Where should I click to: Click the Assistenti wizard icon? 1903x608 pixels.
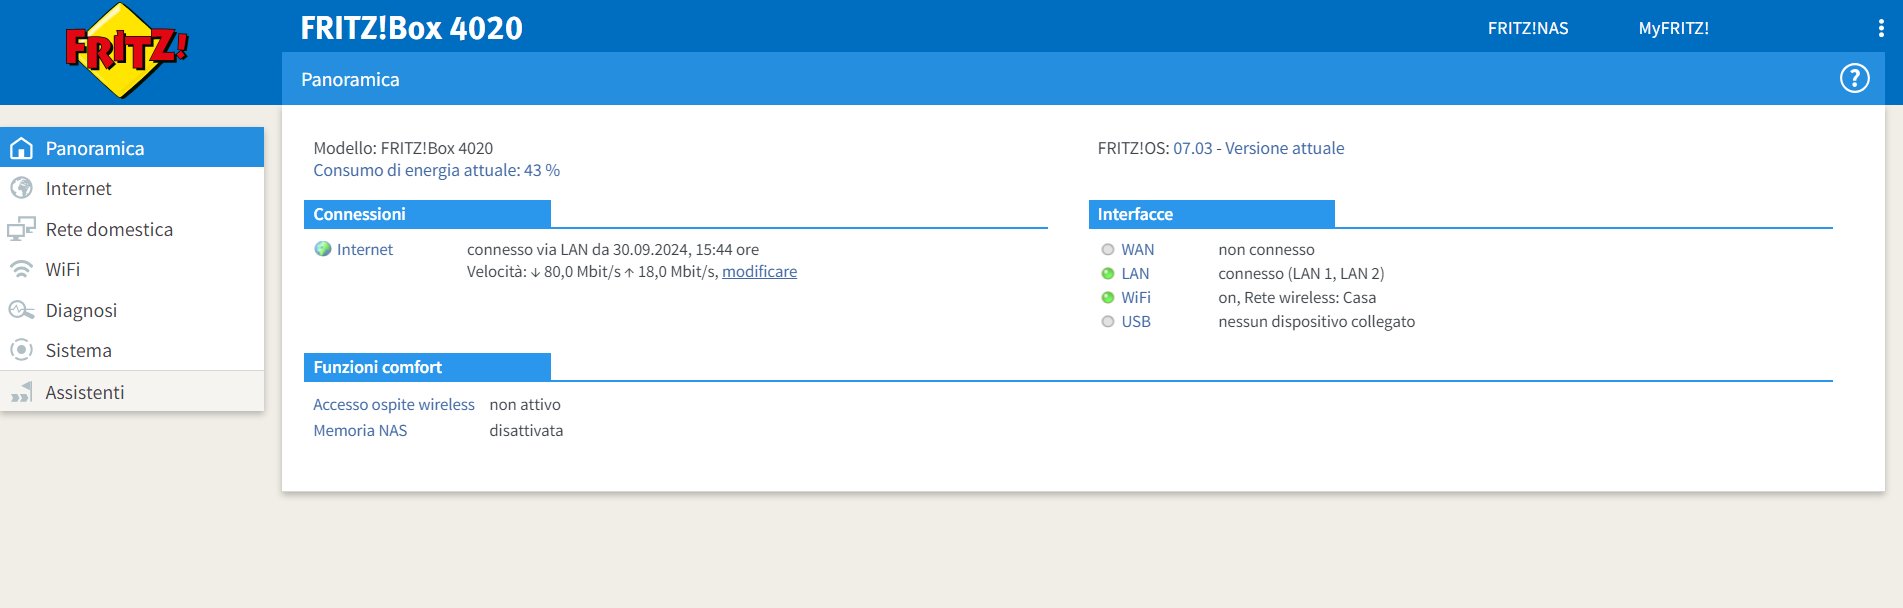point(21,392)
